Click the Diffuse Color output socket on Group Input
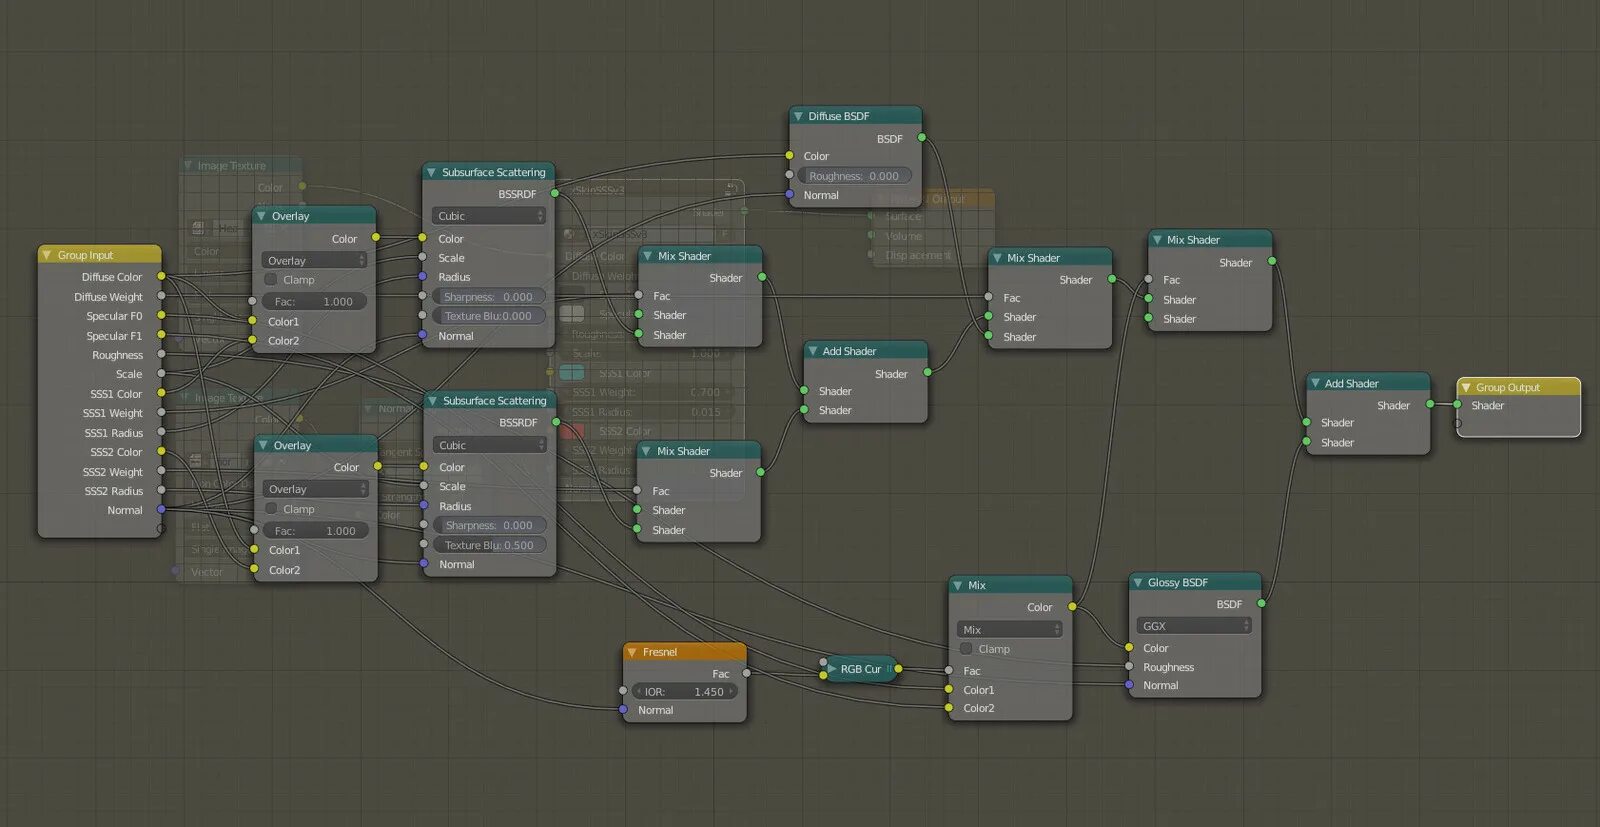The image size is (1600, 827). click(x=161, y=277)
